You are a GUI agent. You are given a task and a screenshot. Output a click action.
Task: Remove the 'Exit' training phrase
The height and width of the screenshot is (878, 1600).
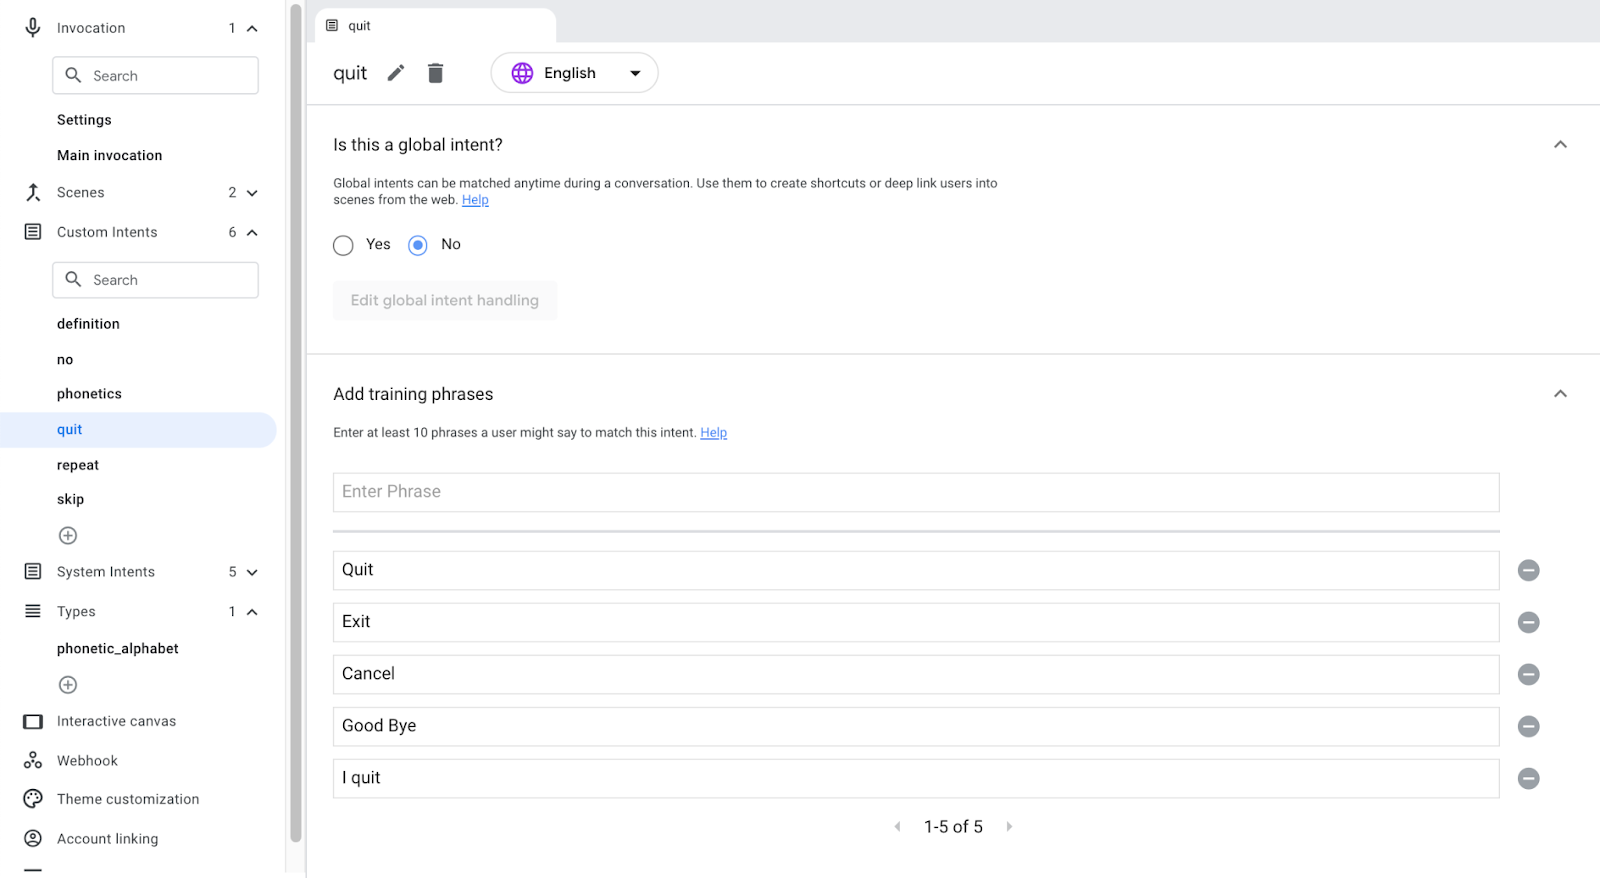(x=1528, y=622)
